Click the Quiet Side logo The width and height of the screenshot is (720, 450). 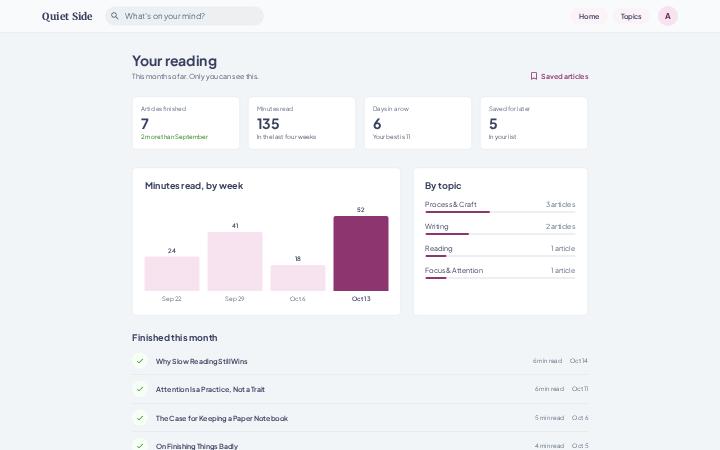click(x=67, y=16)
